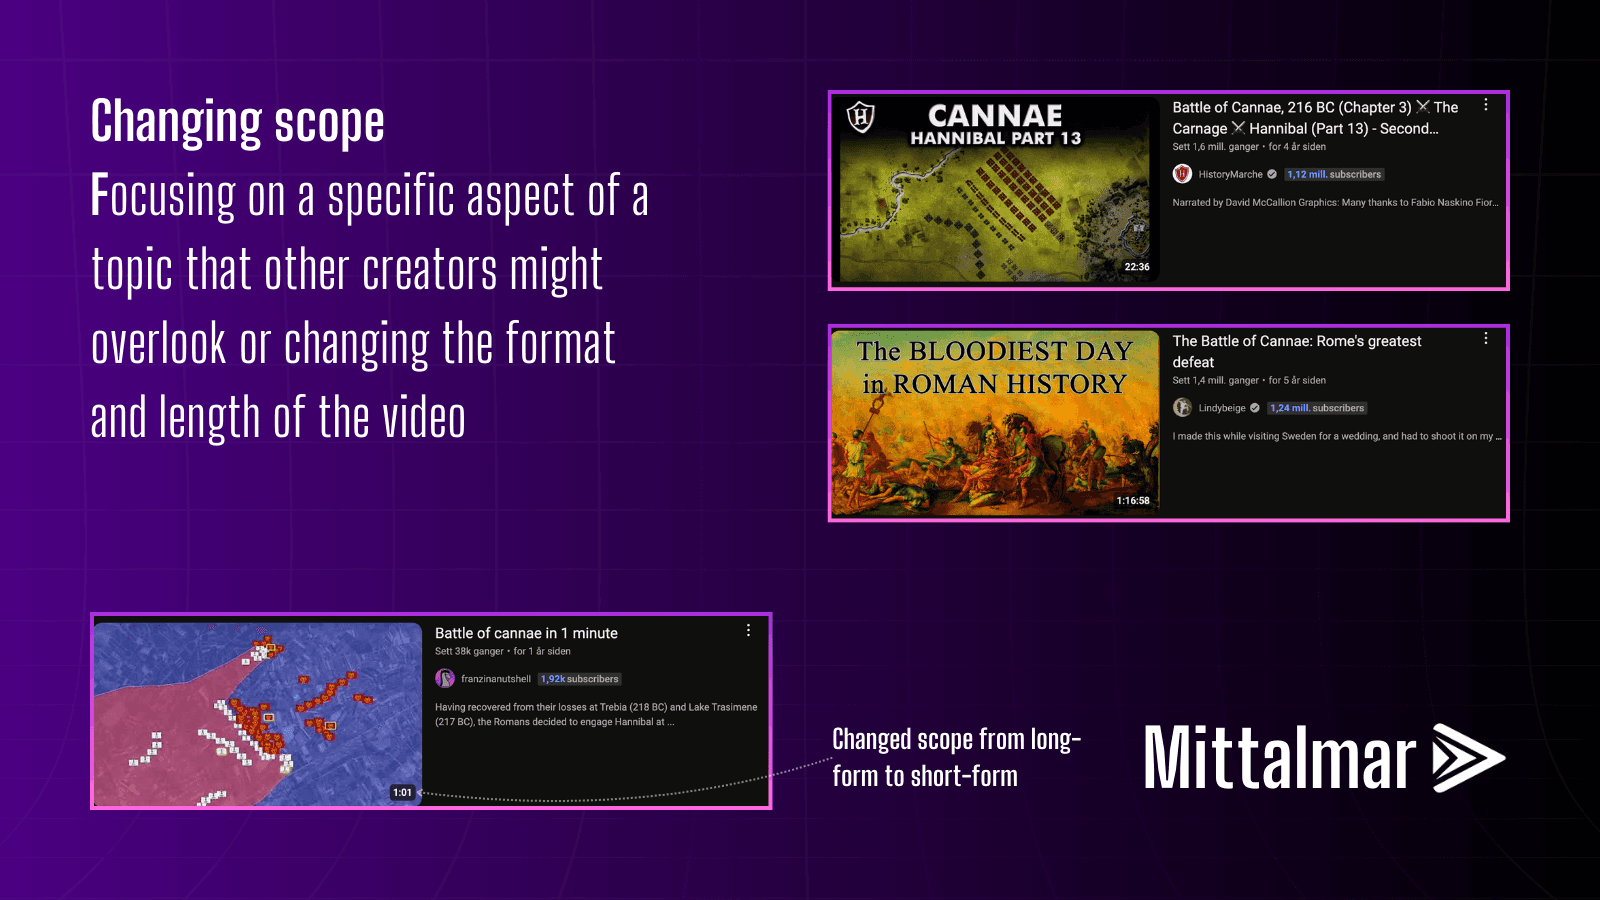The height and width of the screenshot is (900, 1600).
Task: Click the 'Changed scope from long-form to short-form' caption
Action: pyautogui.click(x=957, y=757)
